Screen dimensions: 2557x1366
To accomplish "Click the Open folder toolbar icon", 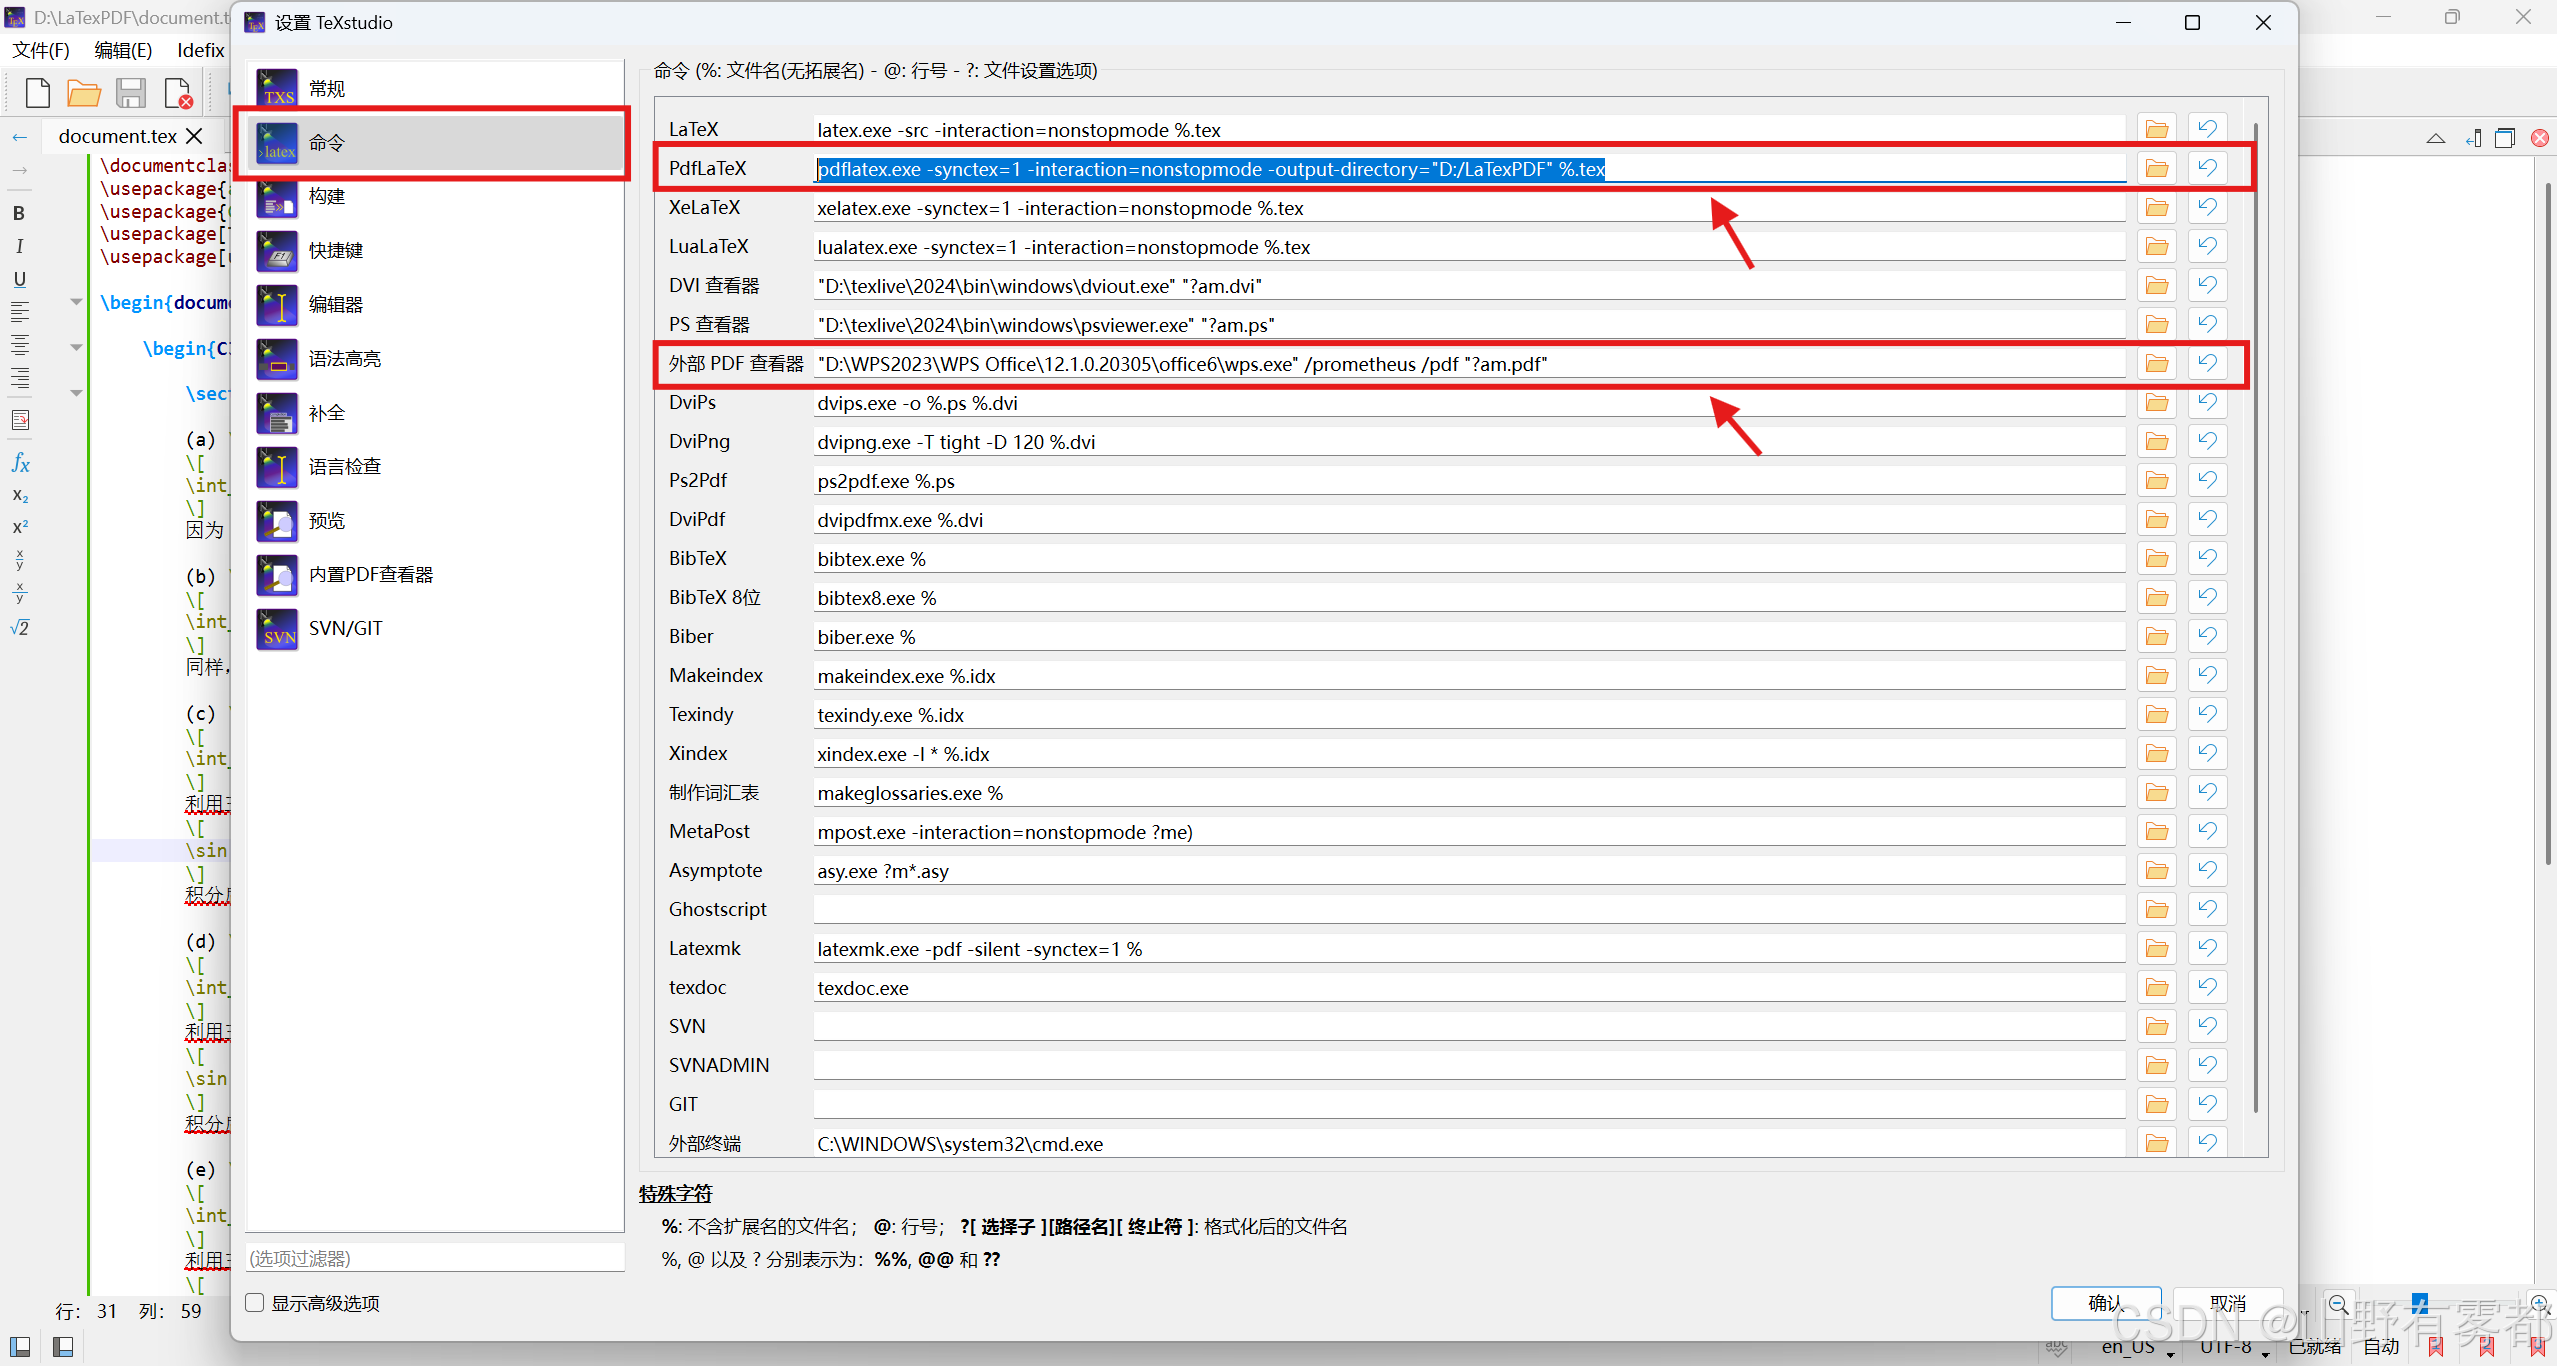I will (84, 93).
